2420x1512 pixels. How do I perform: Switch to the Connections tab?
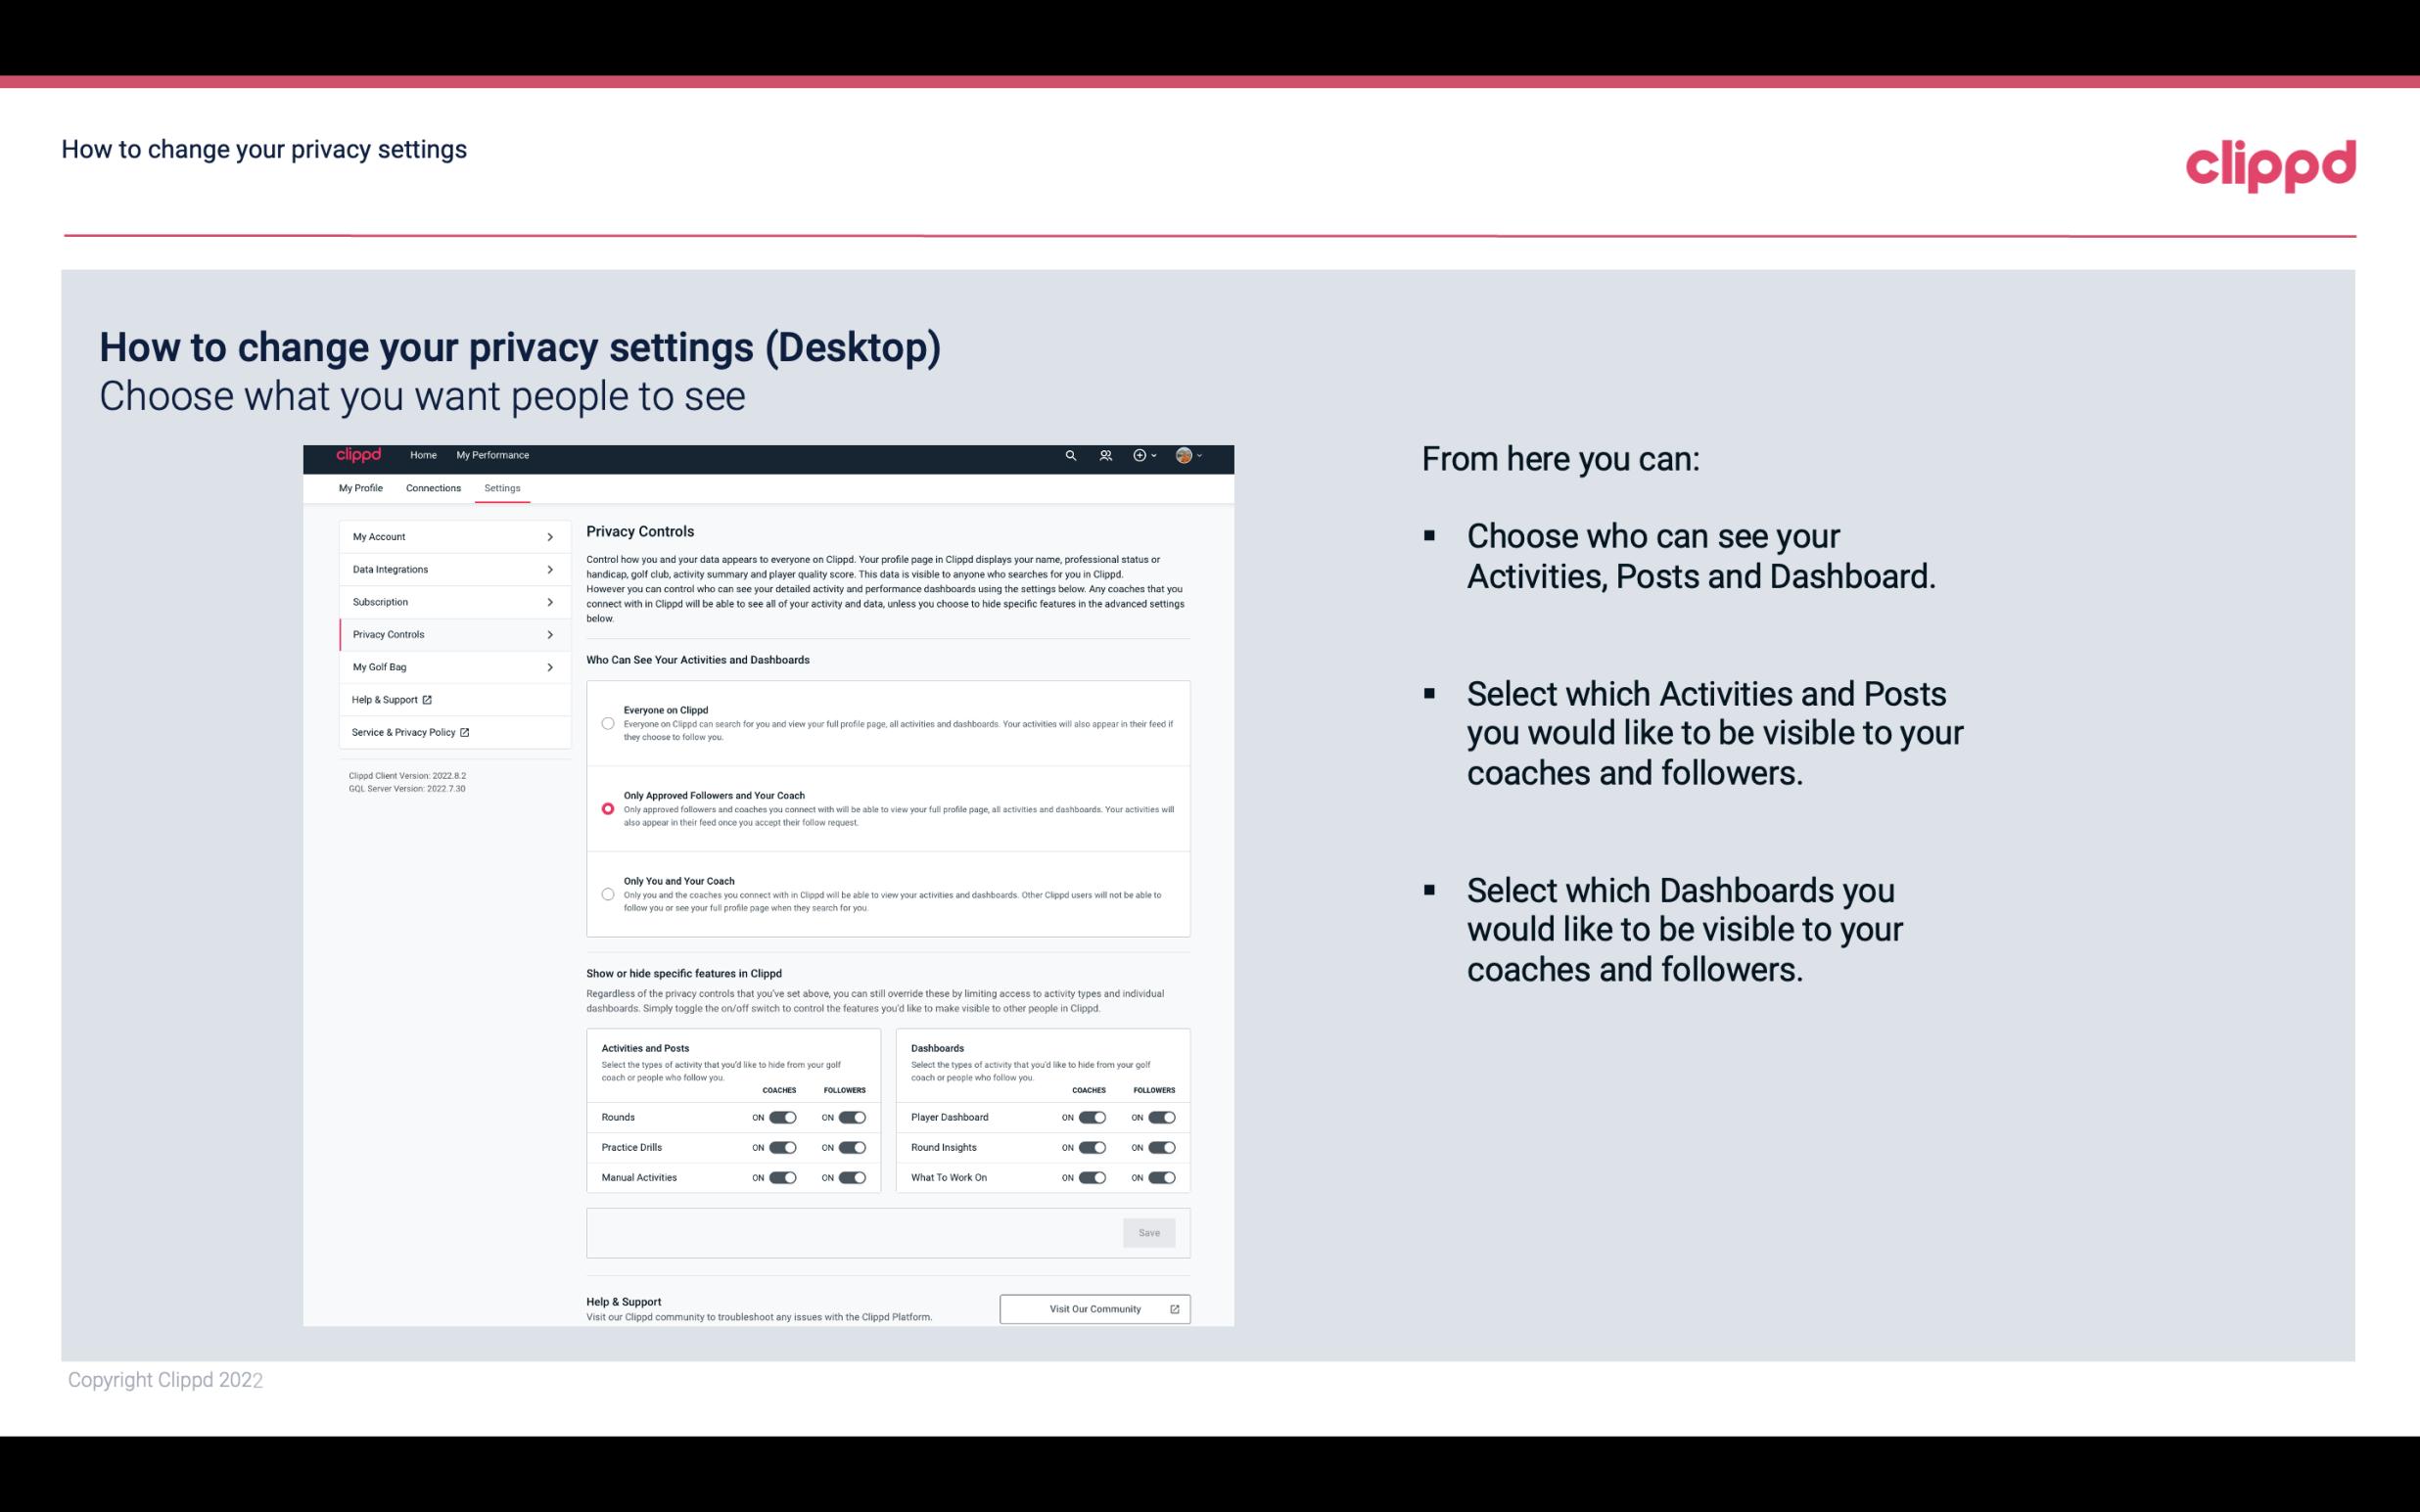pyautogui.click(x=434, y=487)
